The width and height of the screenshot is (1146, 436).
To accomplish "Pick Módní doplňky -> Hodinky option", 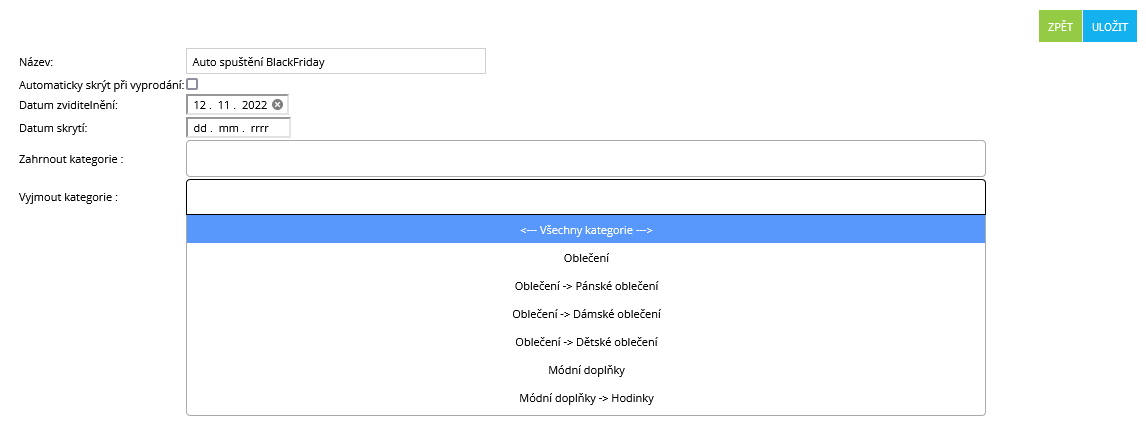I will pyautogui.click(x=586, y=398).
